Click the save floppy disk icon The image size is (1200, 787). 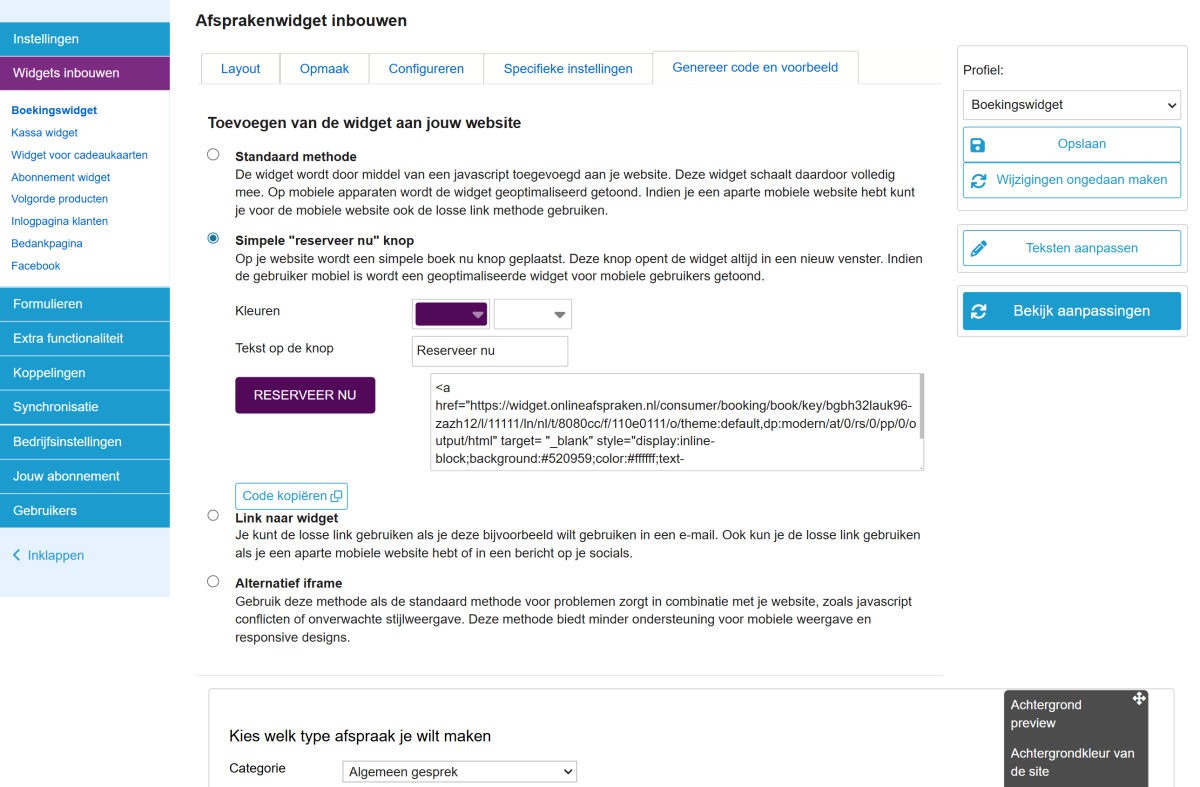978,144
